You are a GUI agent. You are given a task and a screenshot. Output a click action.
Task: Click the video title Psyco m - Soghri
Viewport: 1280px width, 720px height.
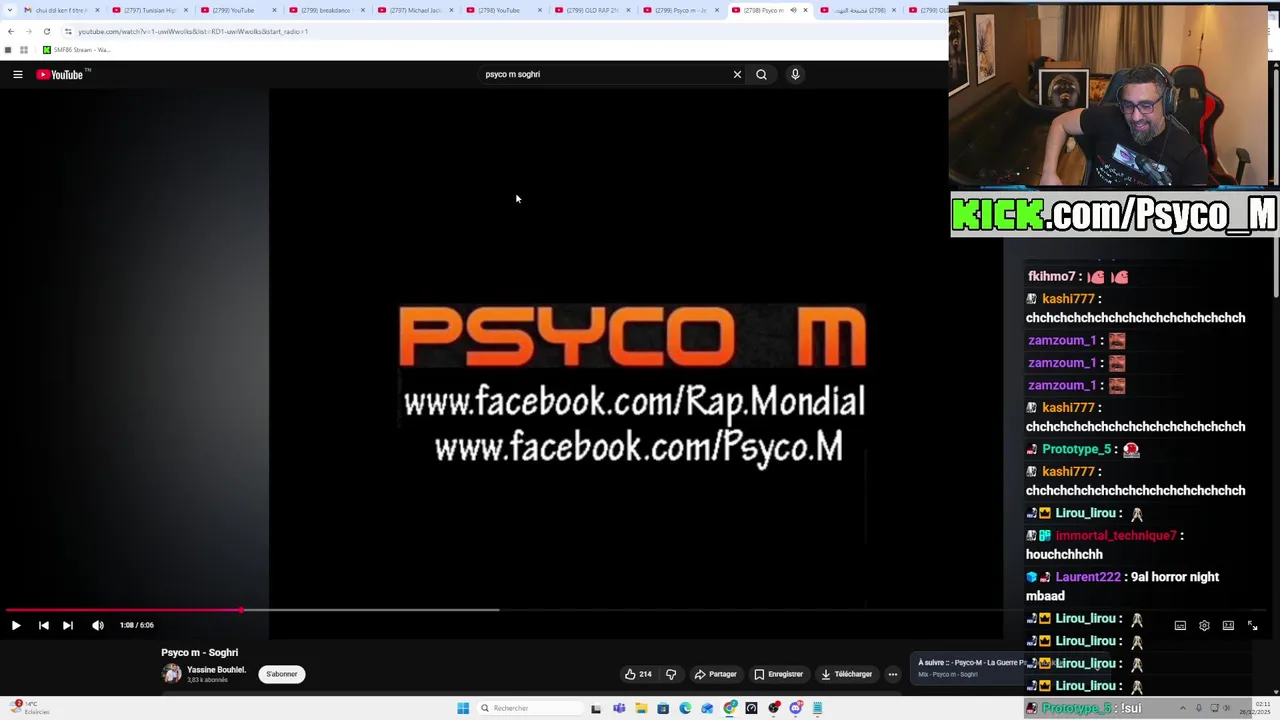click(x=200, y=652)
